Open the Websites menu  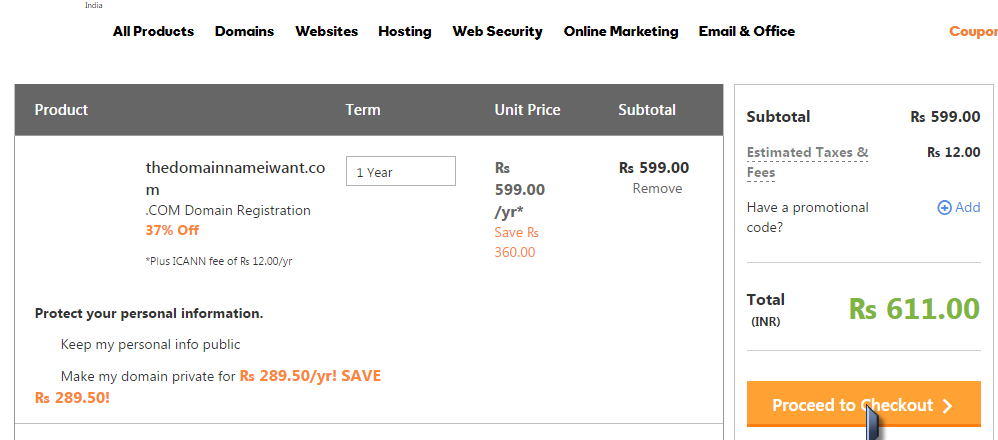coord(327,31)
